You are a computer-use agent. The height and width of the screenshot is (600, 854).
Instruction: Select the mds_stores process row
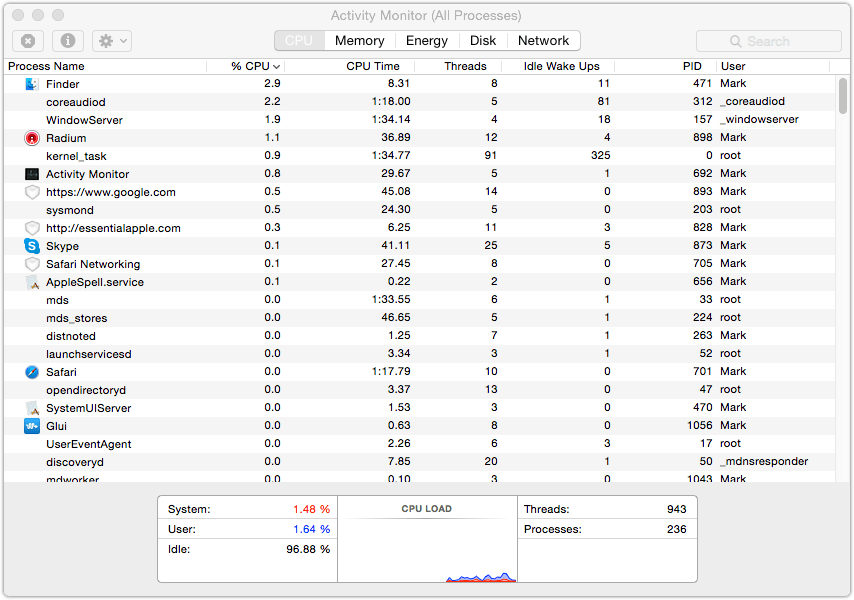419,317
